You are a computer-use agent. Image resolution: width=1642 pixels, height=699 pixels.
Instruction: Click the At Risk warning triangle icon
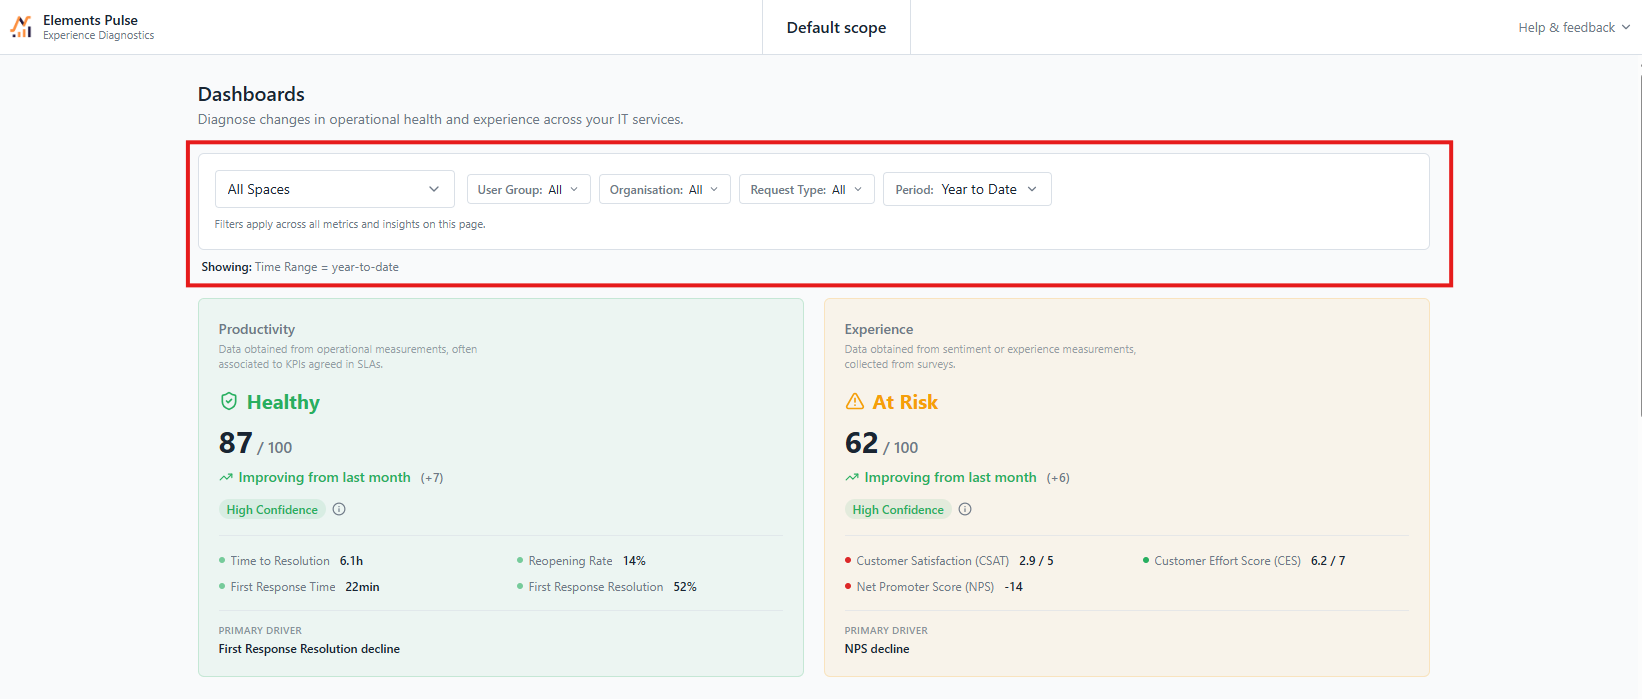coord(855,401)
